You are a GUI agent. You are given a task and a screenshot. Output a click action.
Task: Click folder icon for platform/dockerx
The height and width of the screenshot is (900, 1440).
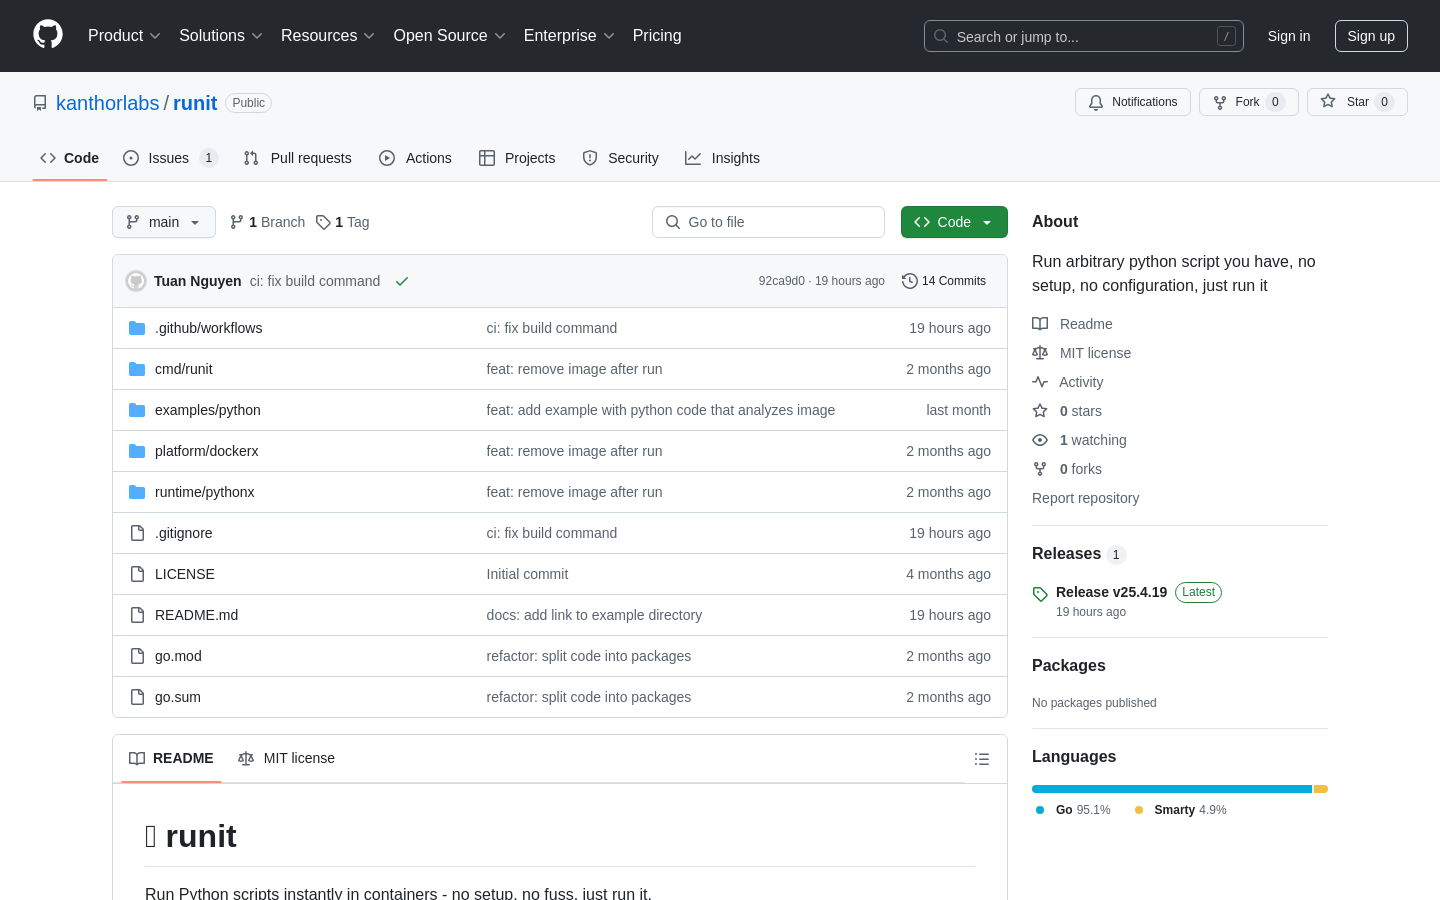pos(137,451)
